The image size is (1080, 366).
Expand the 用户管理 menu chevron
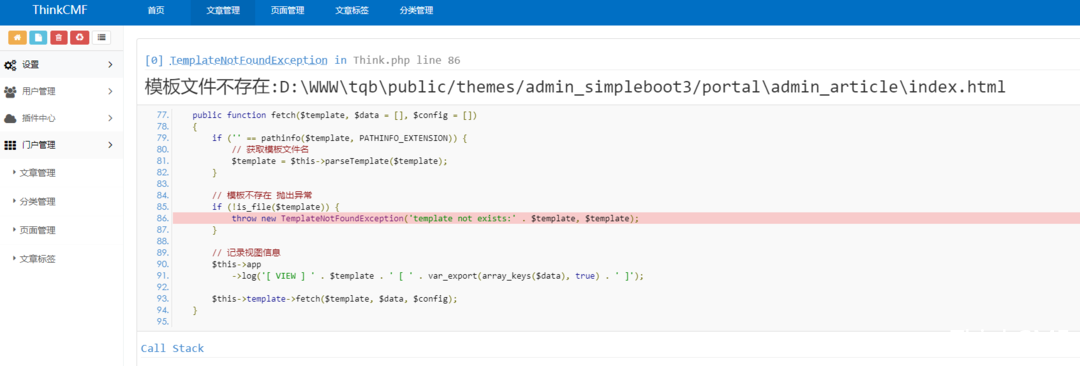tap(110, 91)
